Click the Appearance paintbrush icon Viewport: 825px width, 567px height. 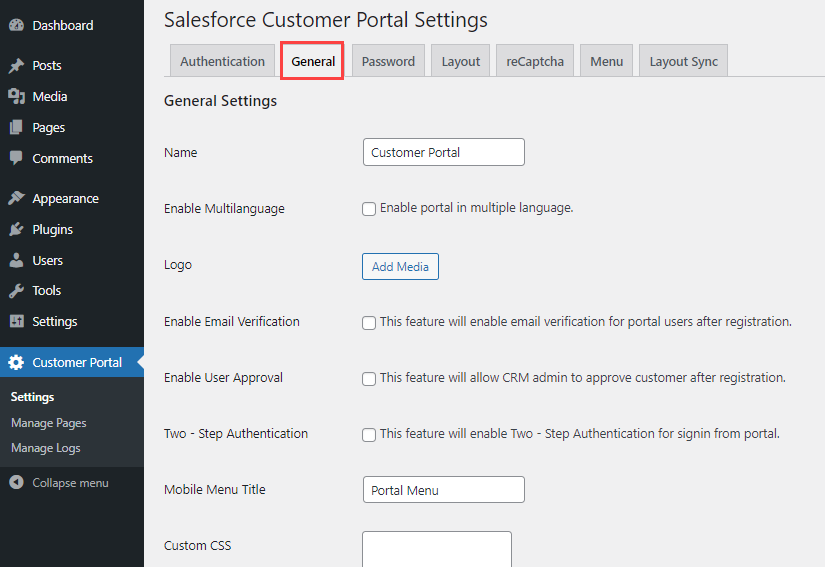pyautogui.click(x=16, y=198)
